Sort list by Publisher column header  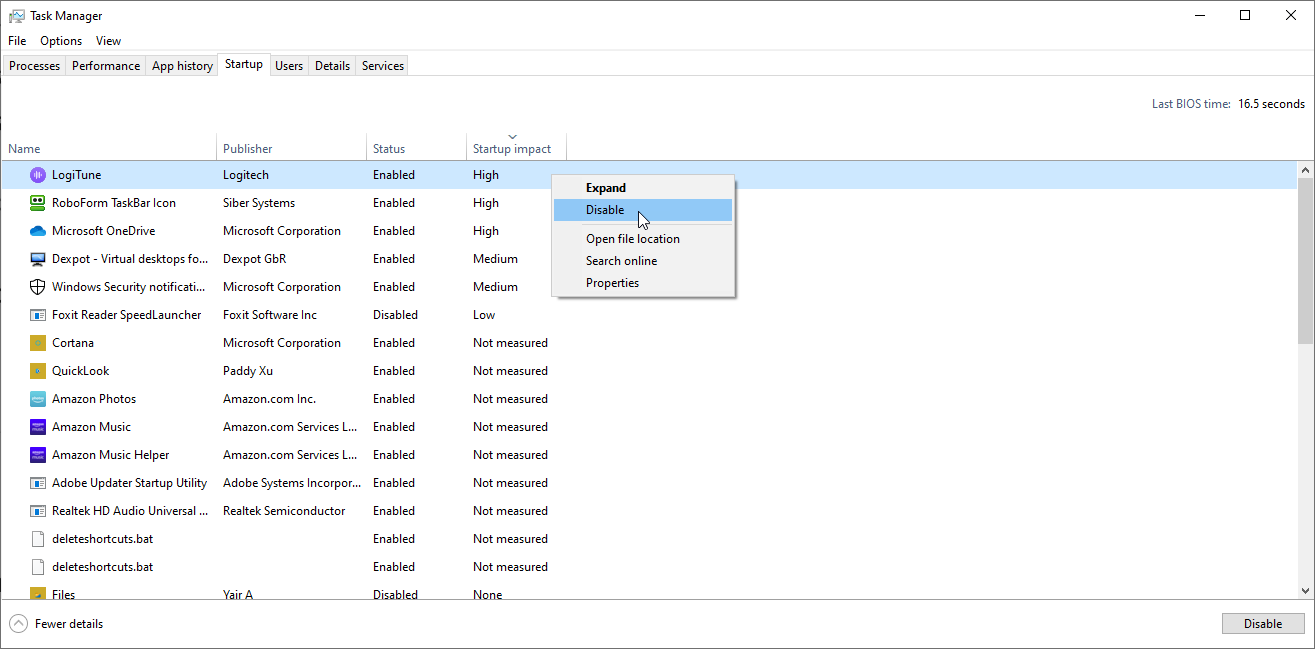click(x=248, y=149)
